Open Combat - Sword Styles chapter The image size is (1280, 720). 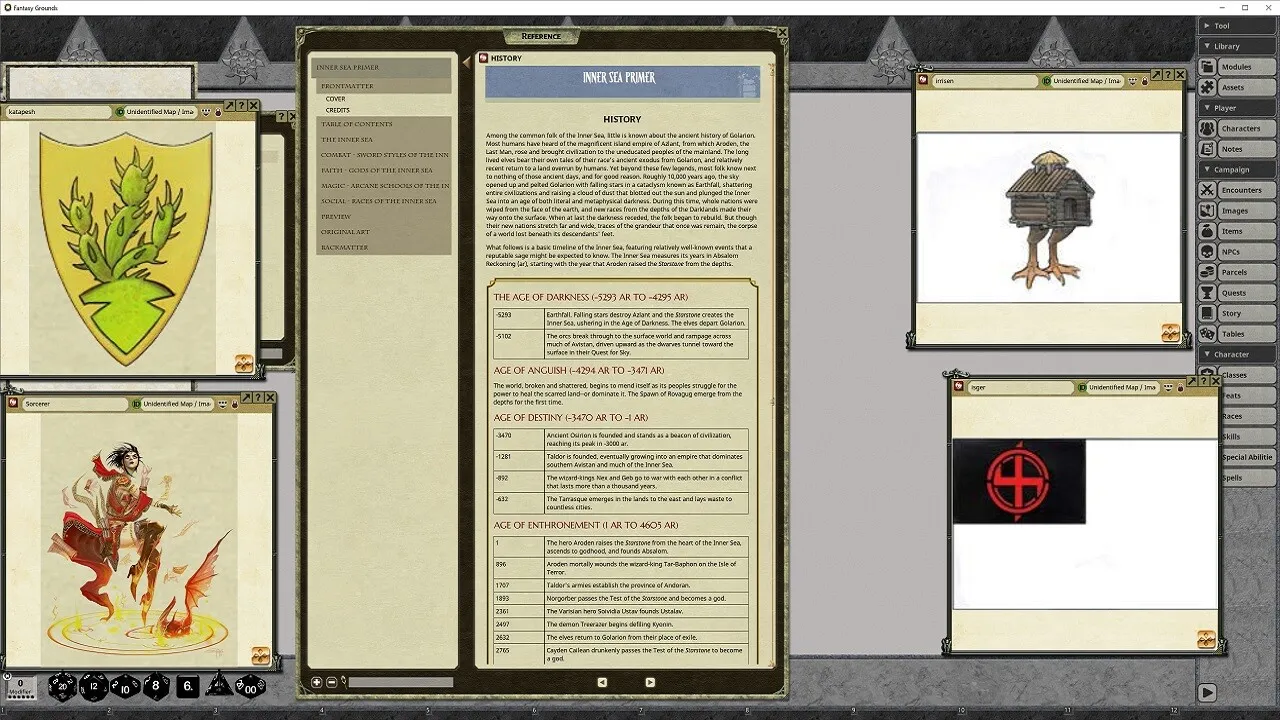click(384, 155)
